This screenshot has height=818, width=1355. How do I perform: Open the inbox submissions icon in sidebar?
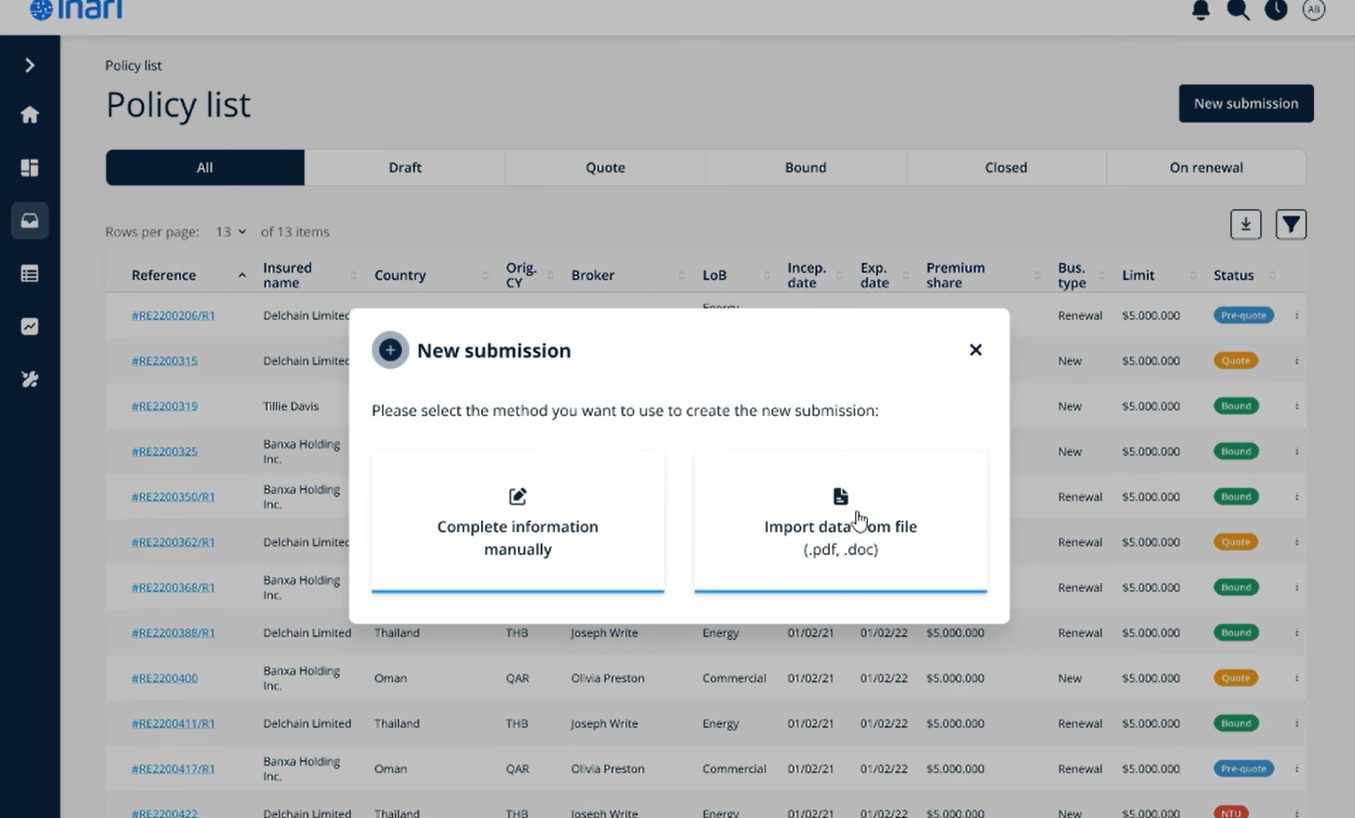(30, 220)
